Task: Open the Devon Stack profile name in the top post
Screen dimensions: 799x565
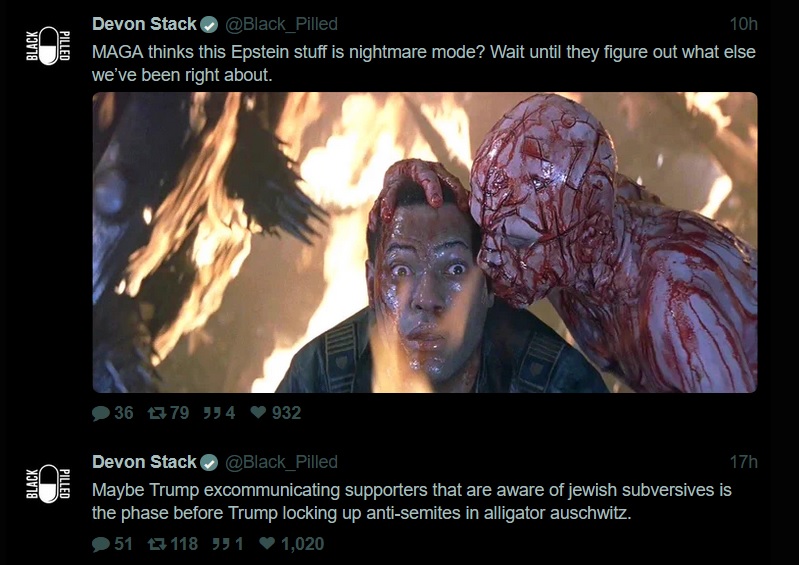Action: click(144, 24)
